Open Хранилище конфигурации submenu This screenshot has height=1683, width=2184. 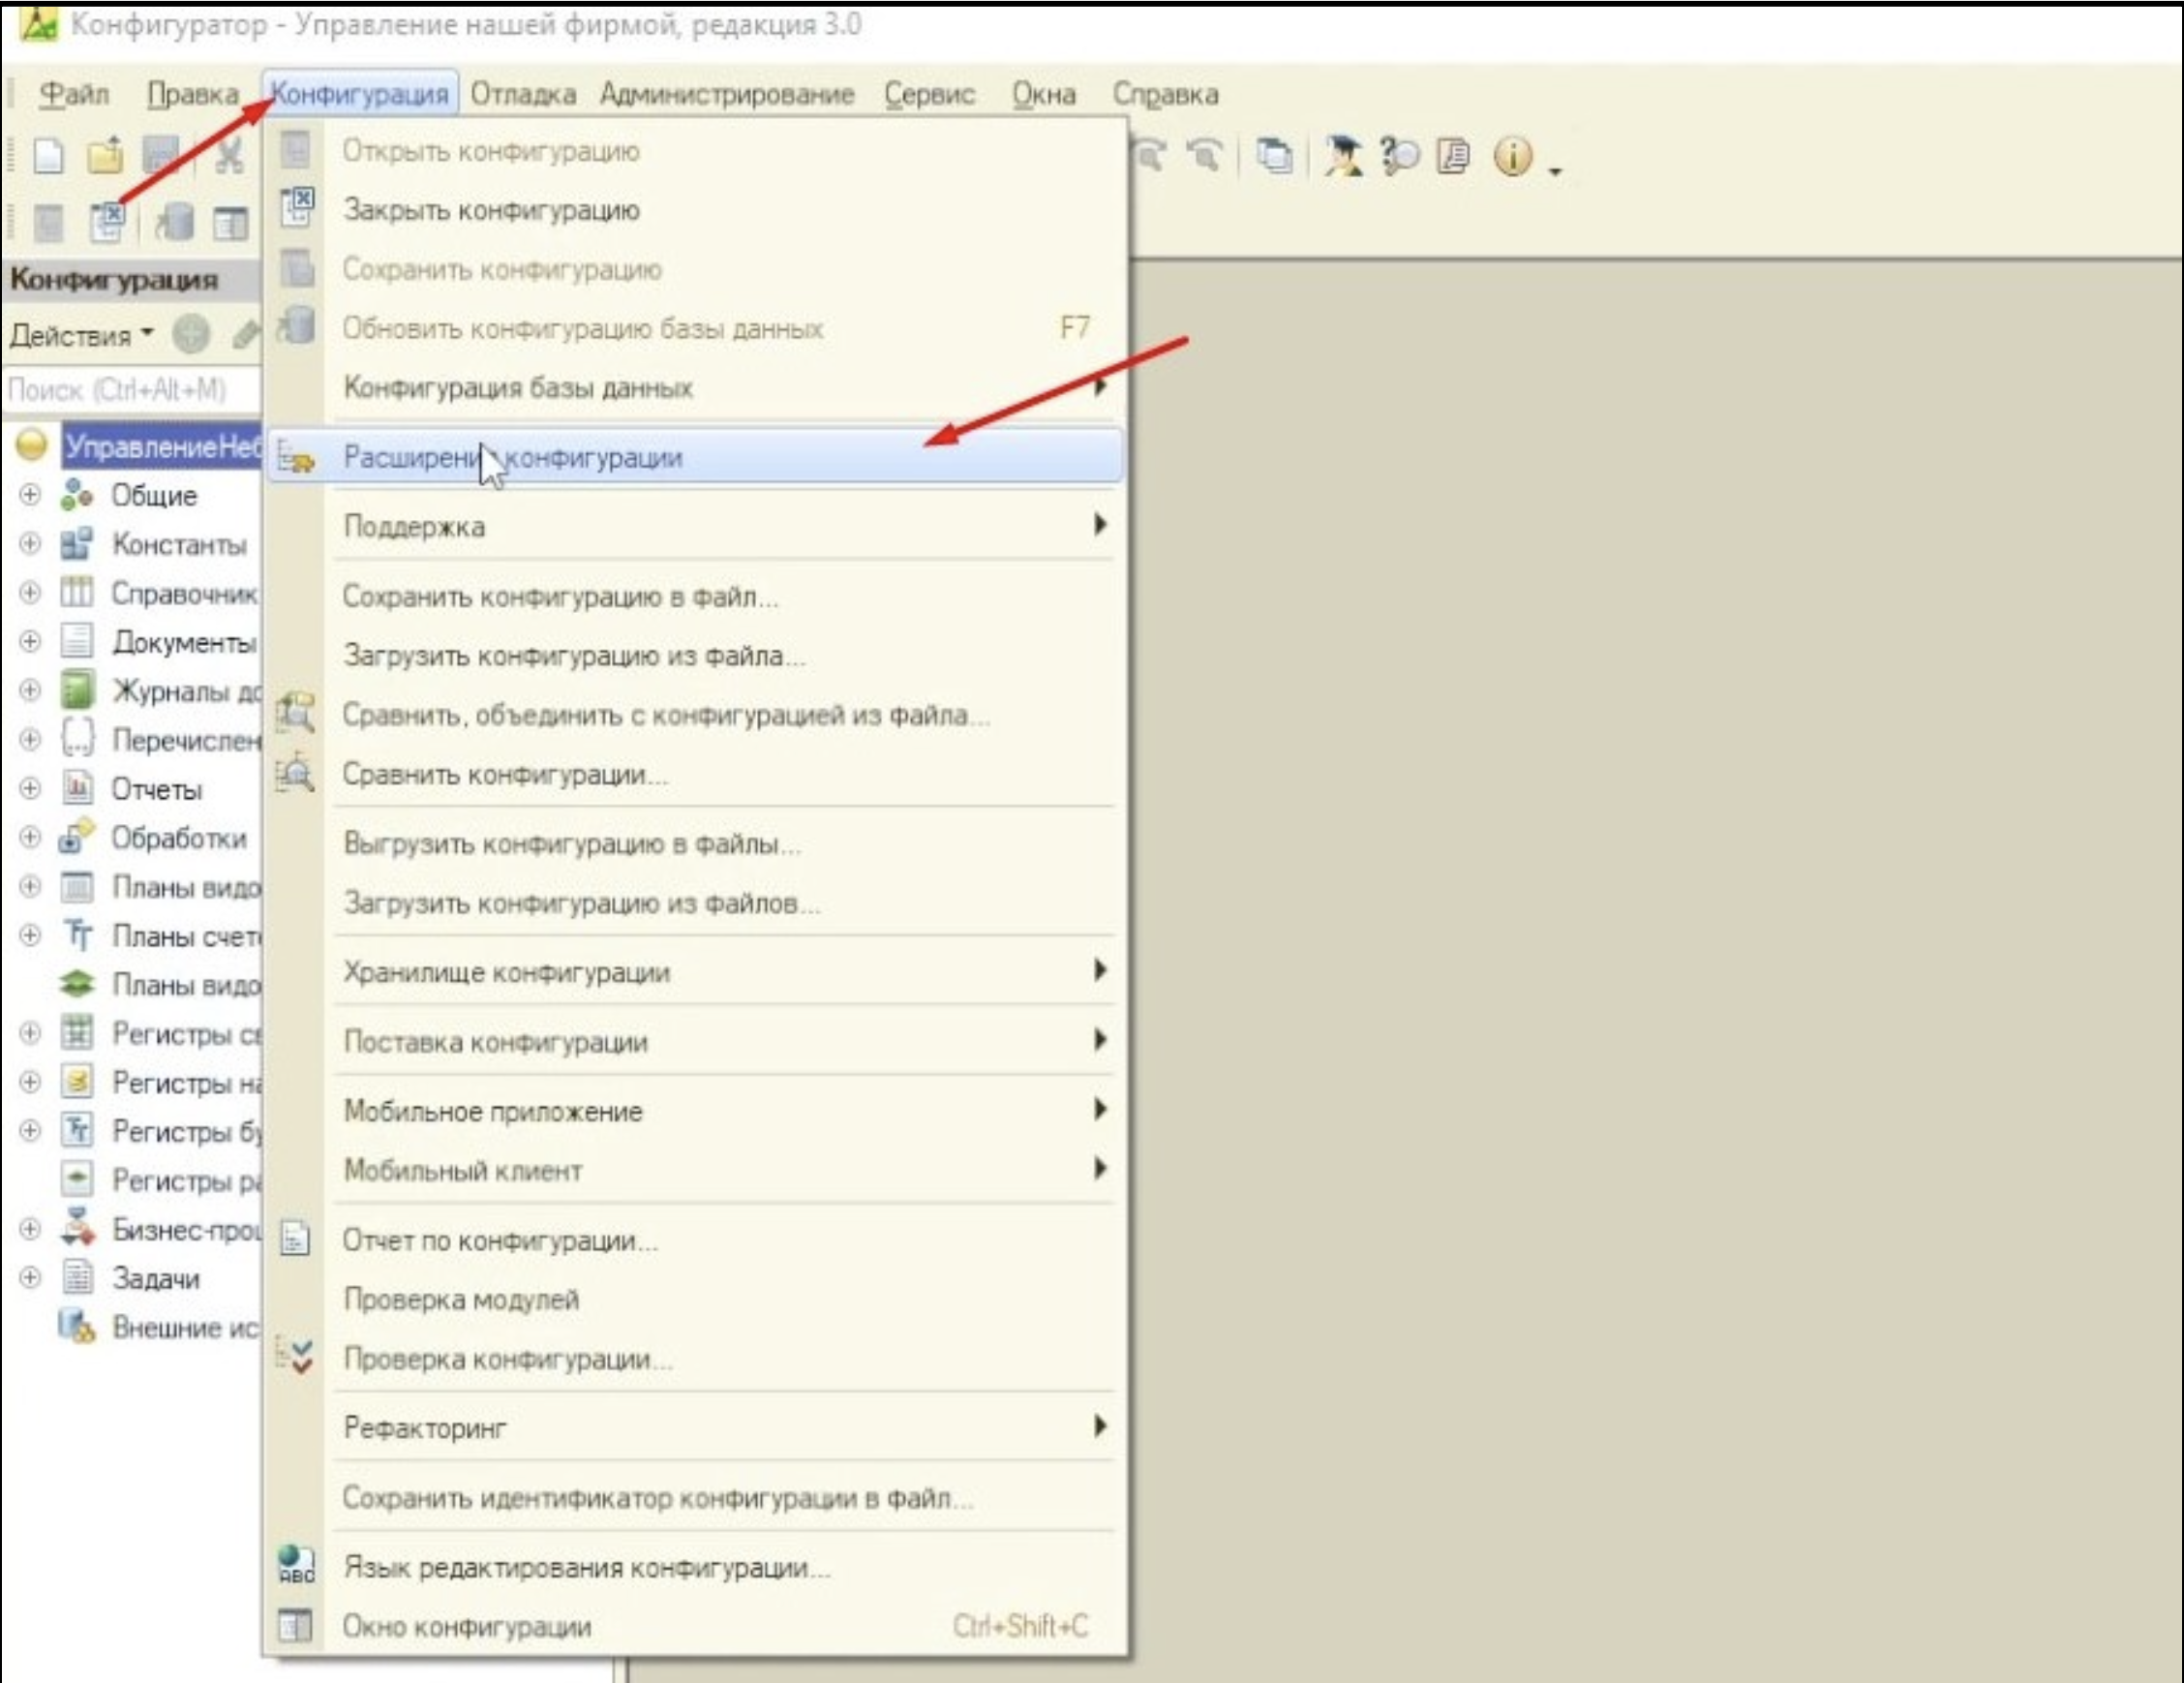click(x=696, y=972)
